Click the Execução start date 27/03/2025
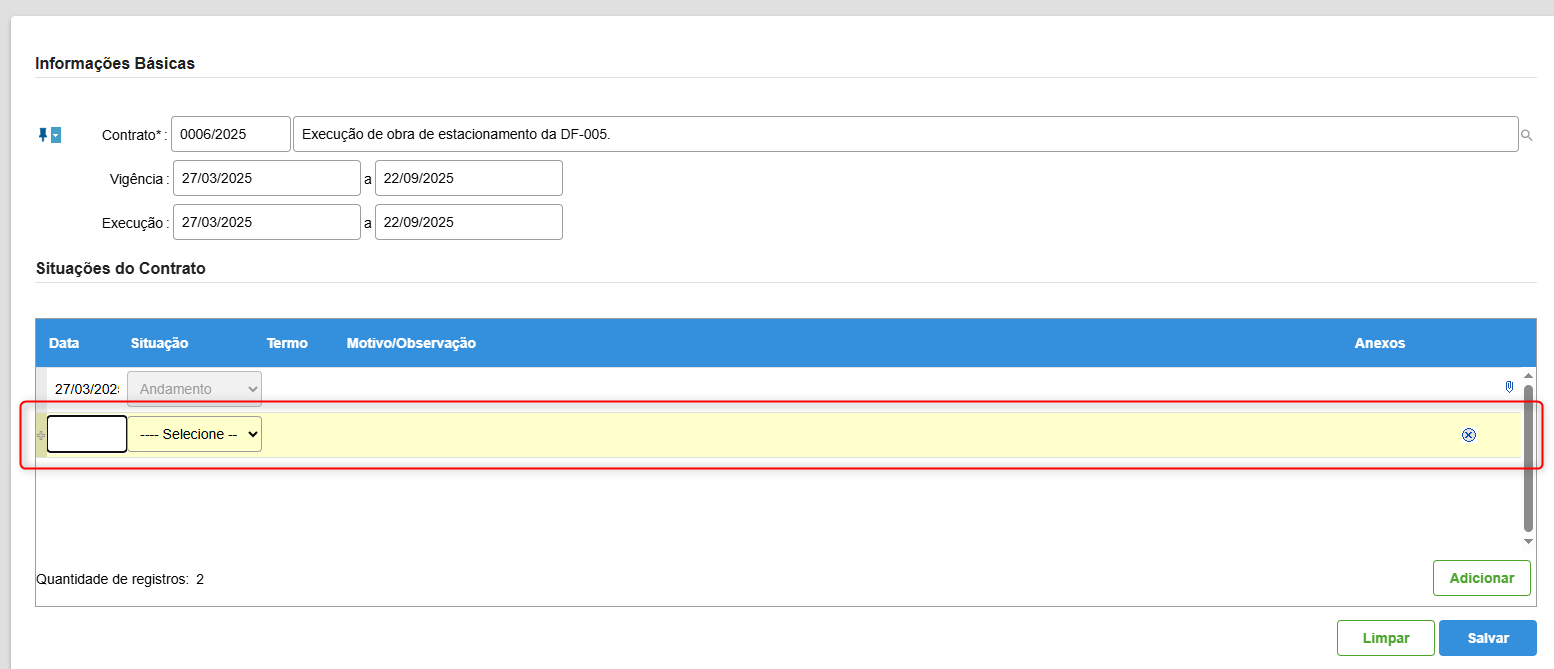 (x=267, y=222)
